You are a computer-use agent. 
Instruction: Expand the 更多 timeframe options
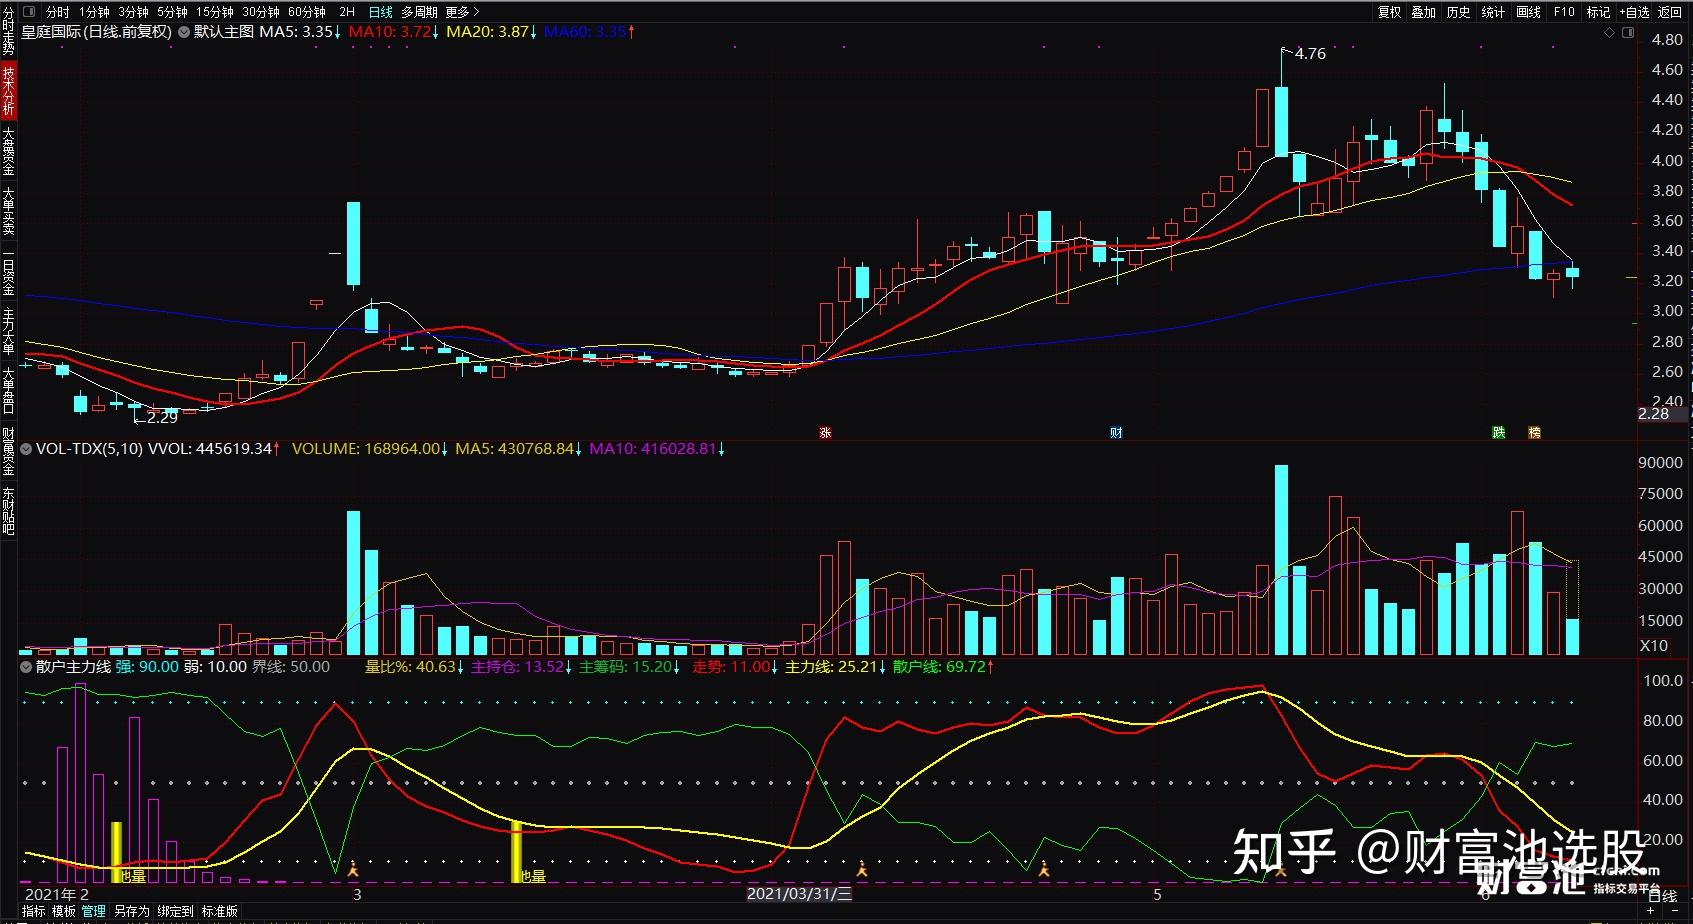tap(462, 12)
